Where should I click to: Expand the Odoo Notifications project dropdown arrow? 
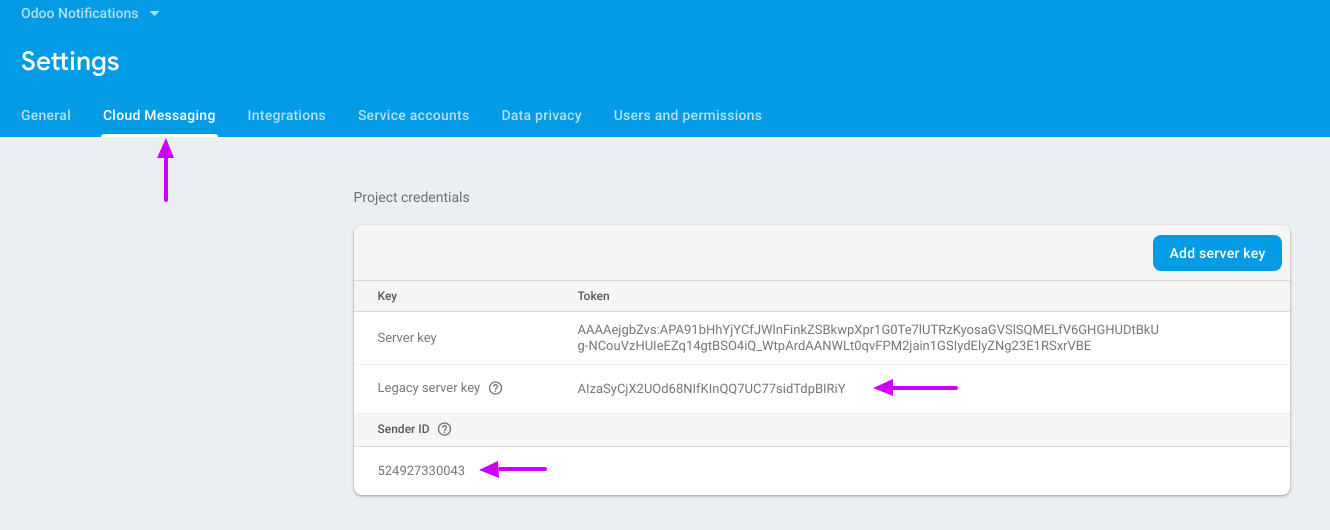(x=154, y=14)
